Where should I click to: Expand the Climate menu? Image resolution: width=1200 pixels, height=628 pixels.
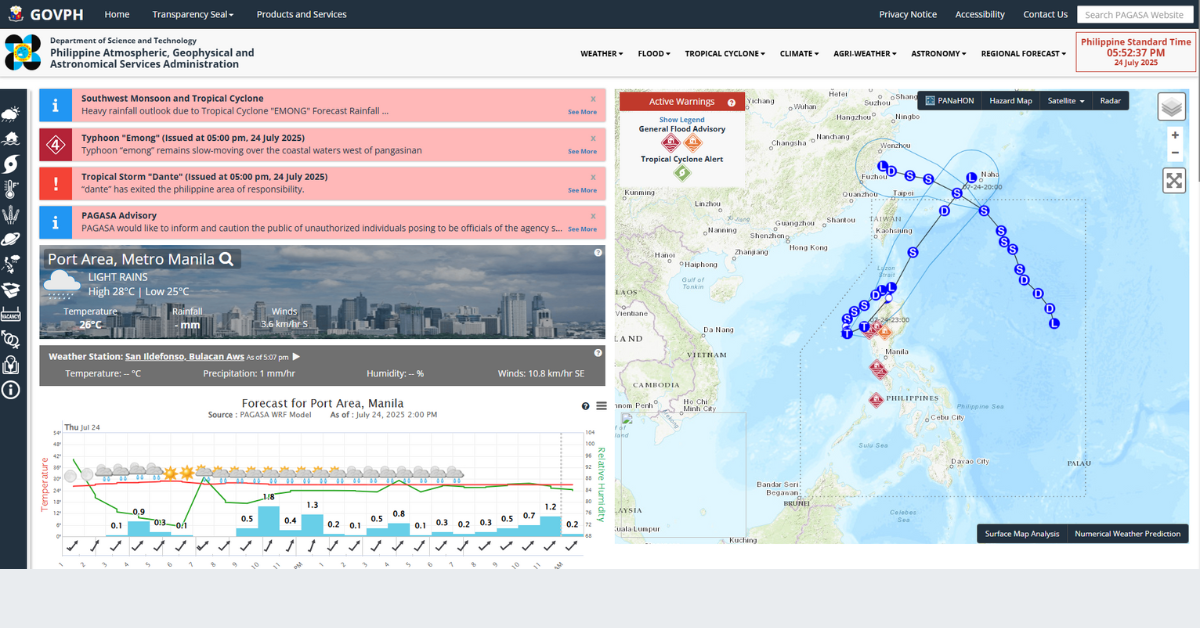(799, 54)
